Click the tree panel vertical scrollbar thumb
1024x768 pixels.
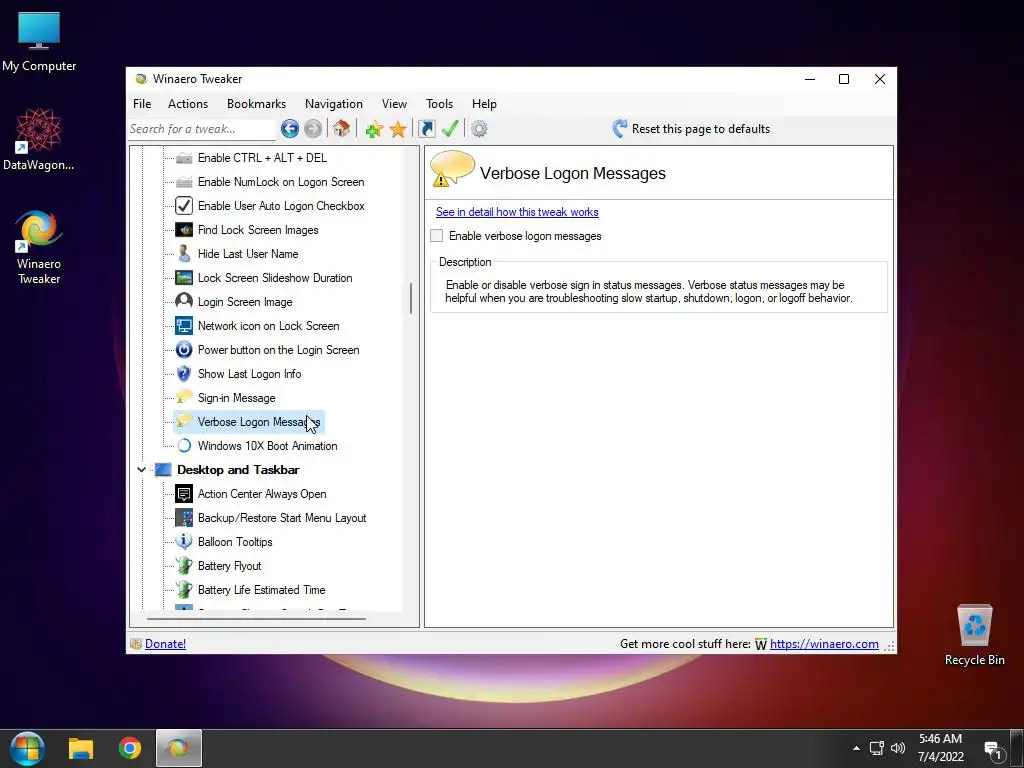(x=411, y=298)
